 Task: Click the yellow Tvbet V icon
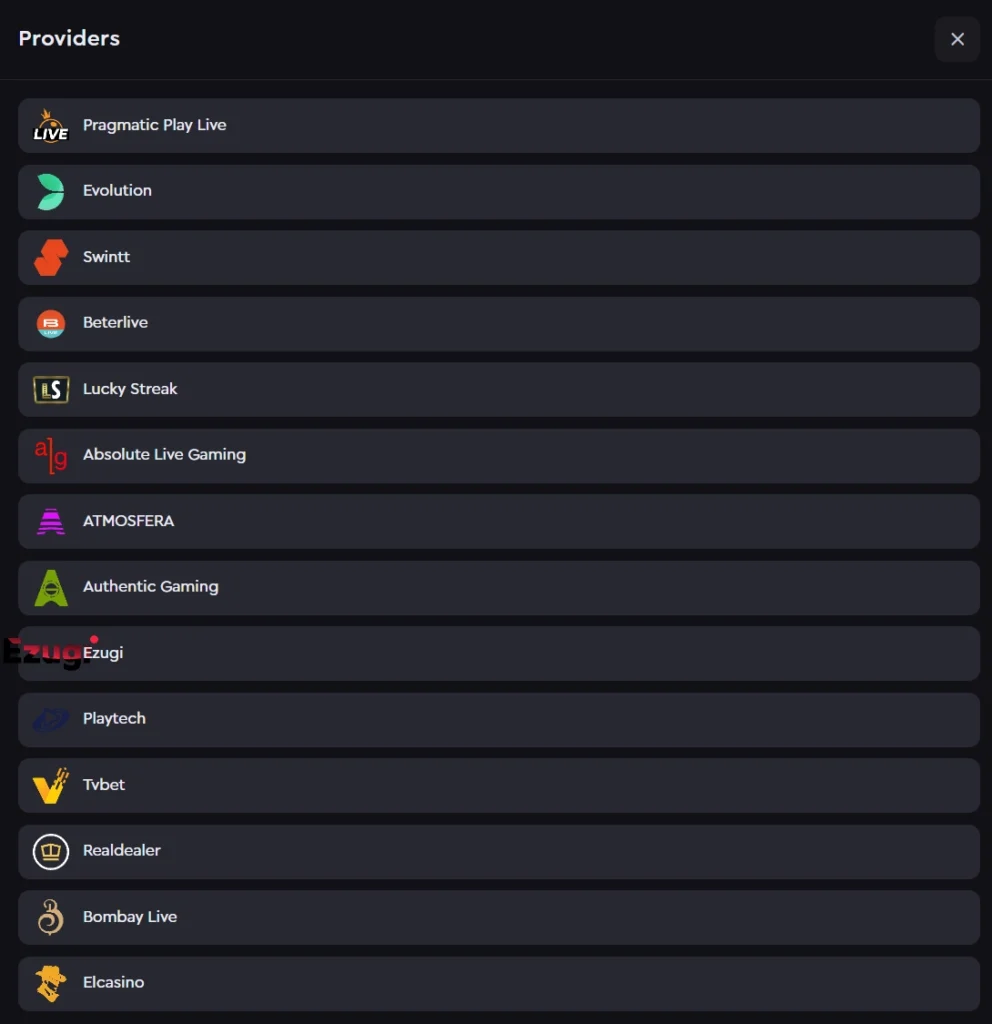pyautogui.click(x=50, y=785)
